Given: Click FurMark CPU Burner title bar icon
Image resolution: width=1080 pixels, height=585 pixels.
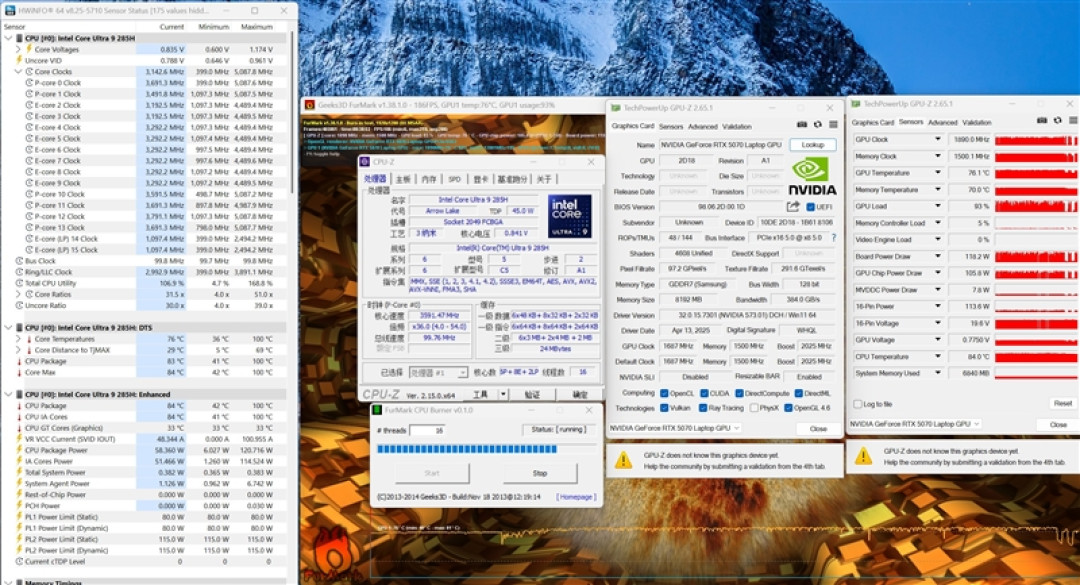Looking at the screenshot, I should point(377,410).
